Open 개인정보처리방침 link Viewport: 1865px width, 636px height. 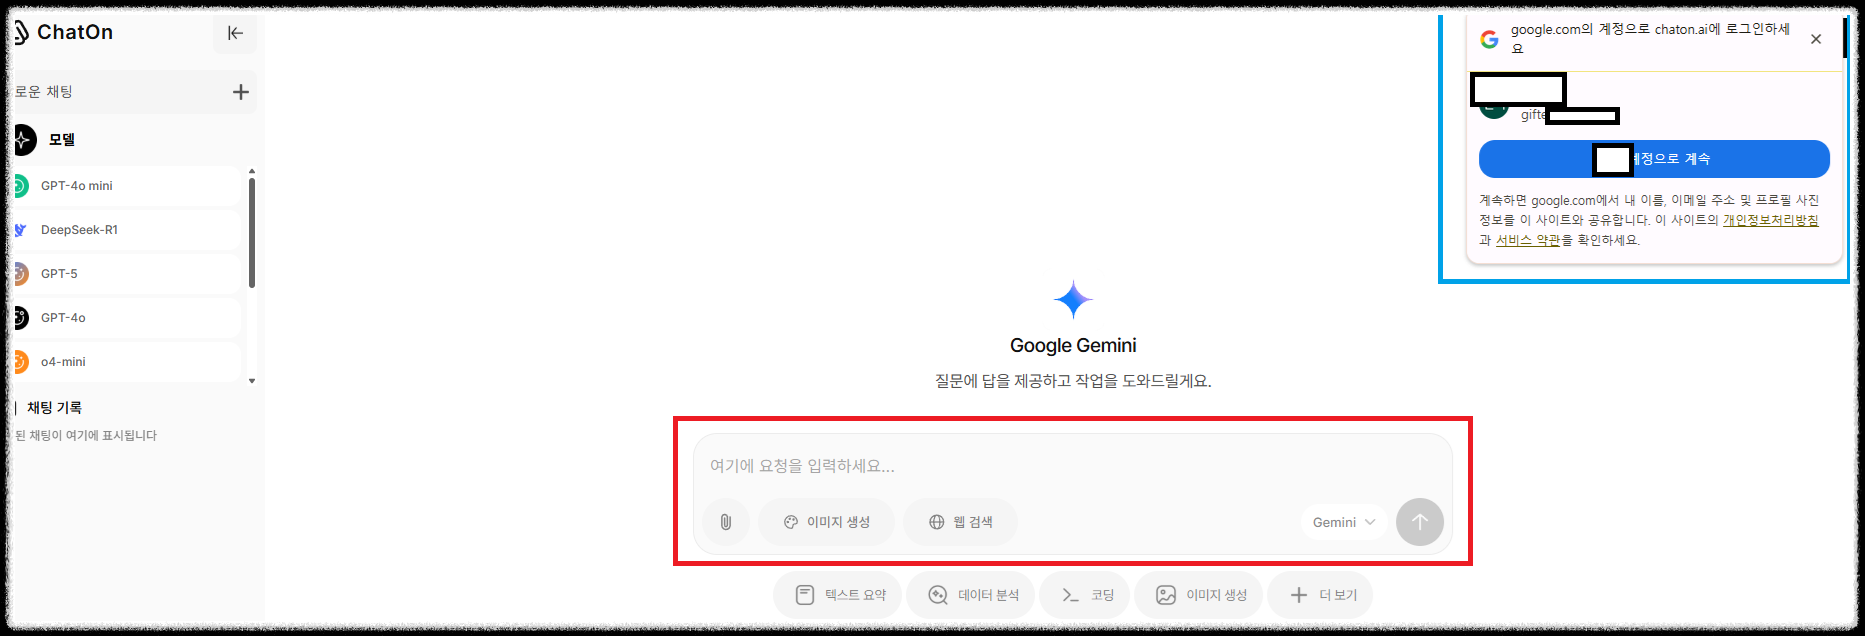tap(1770, 220)
